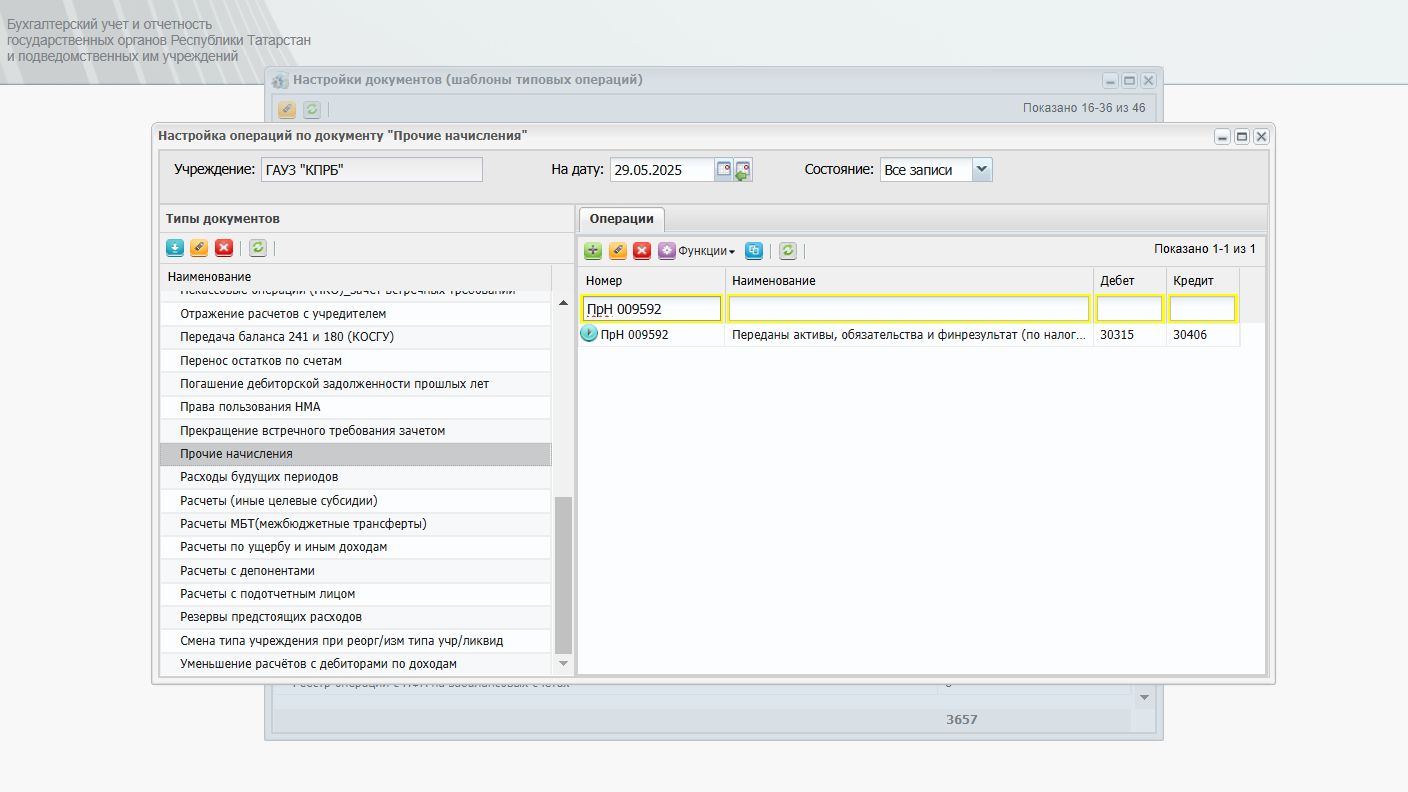Click the Наименование filter input field
The width and height of the screenshot is (1408, 792).
tap(909, 309)
